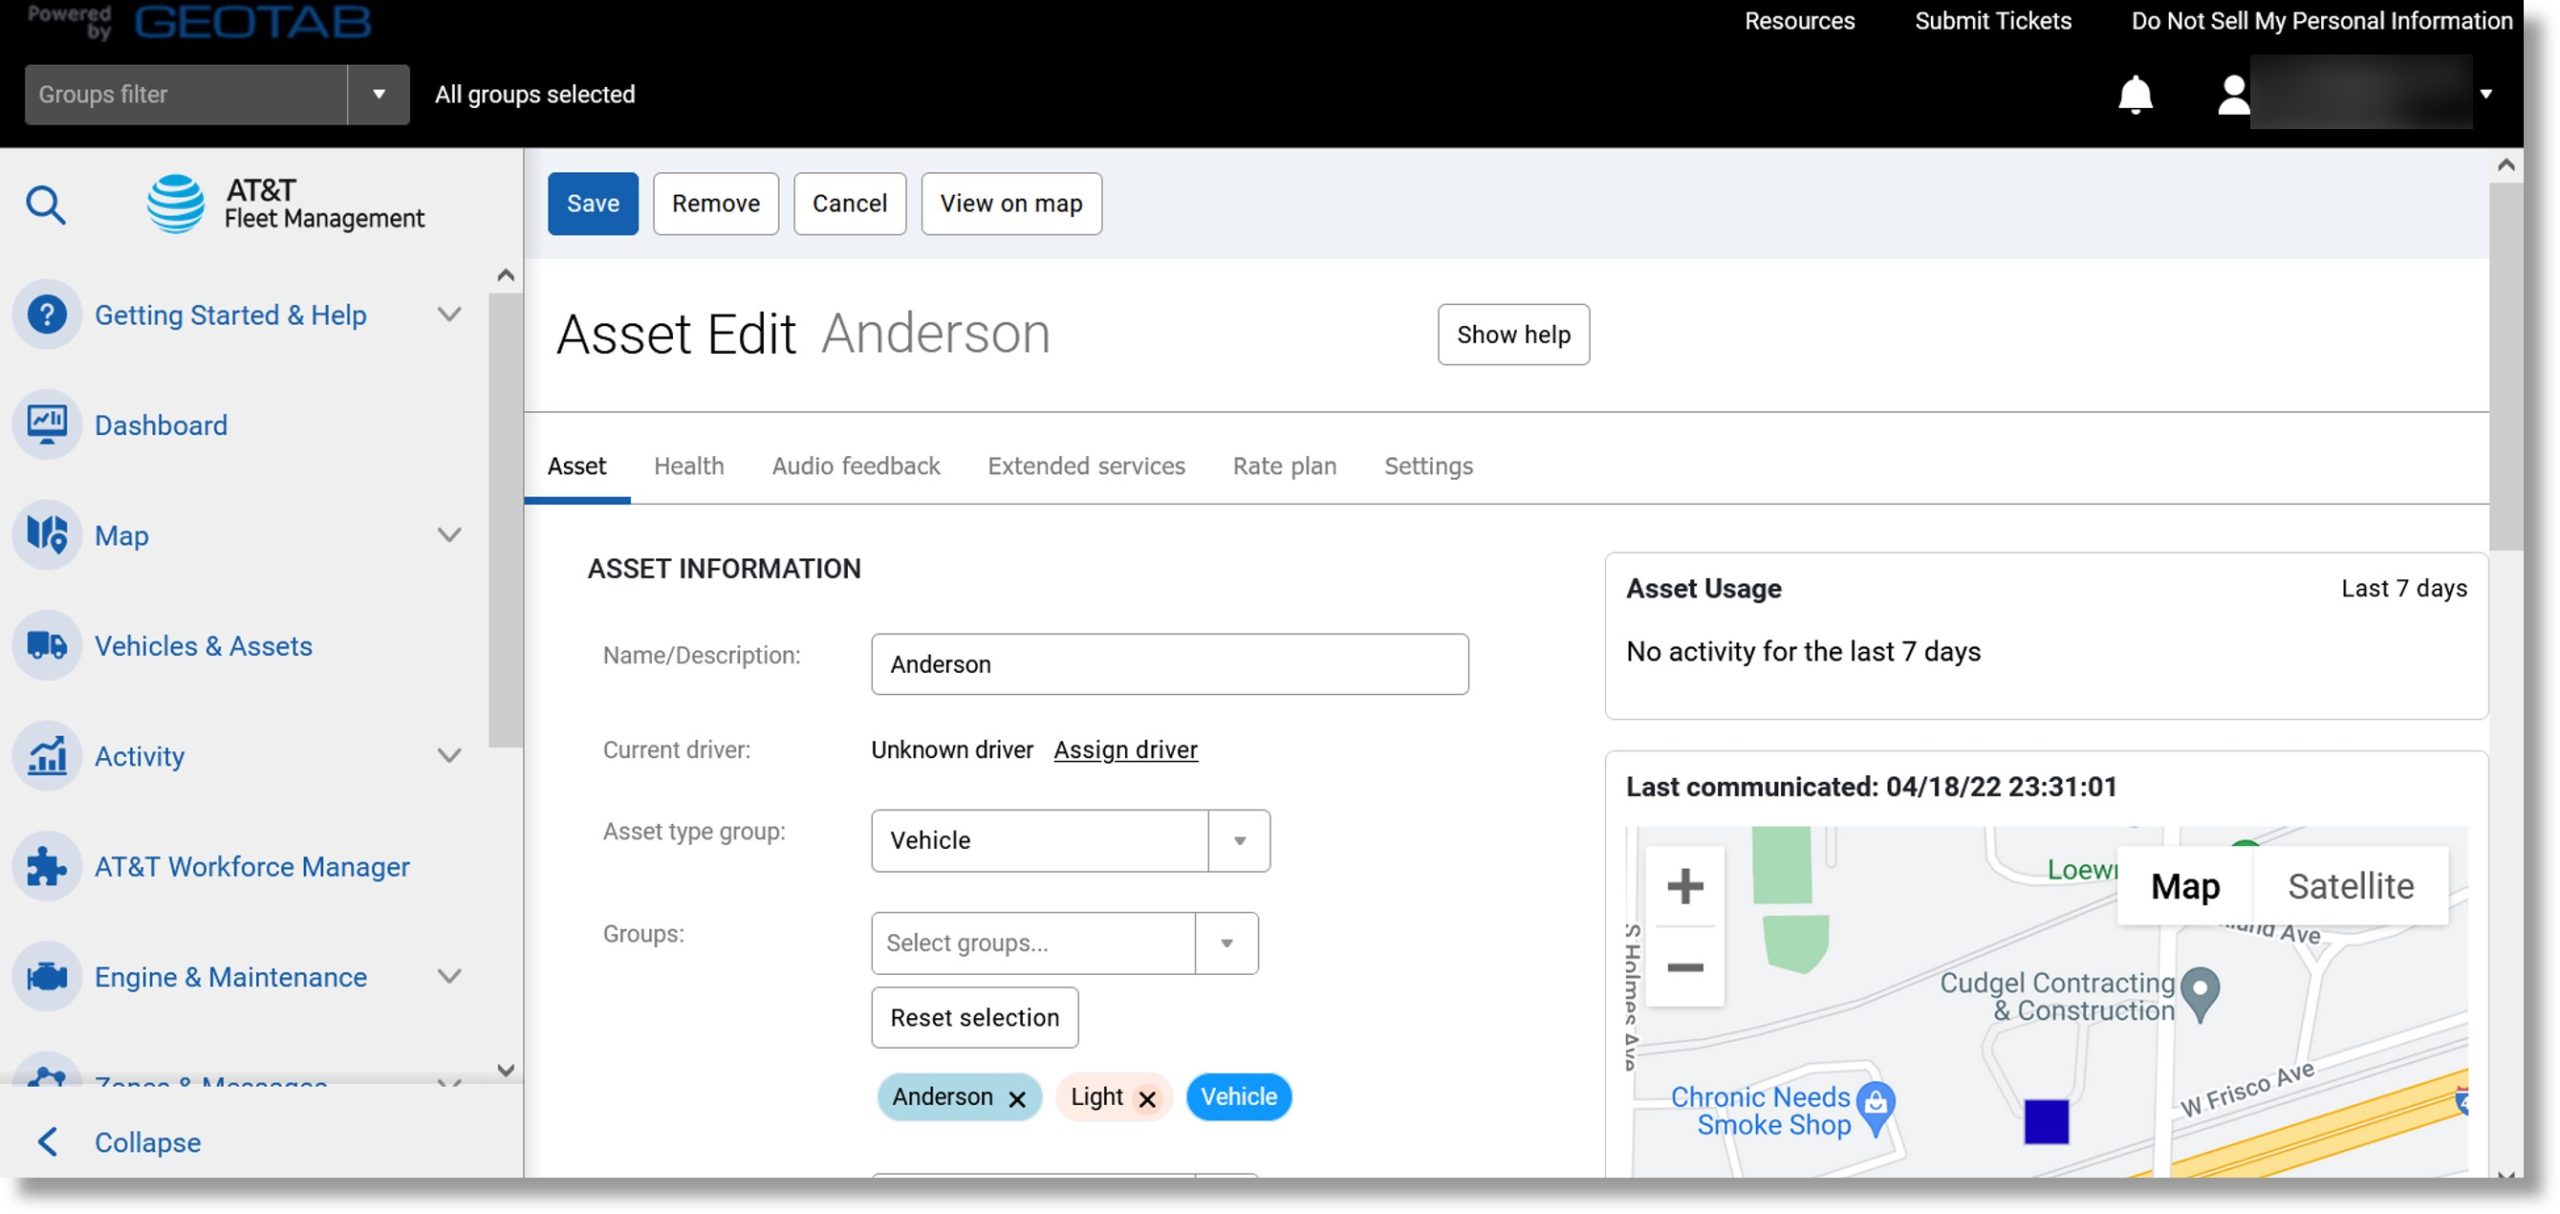Remove the Light group tag
Image resolution: width=2560 pixels, height=1214 pixels.
pyautogui.click(x=1146, y=1097)
